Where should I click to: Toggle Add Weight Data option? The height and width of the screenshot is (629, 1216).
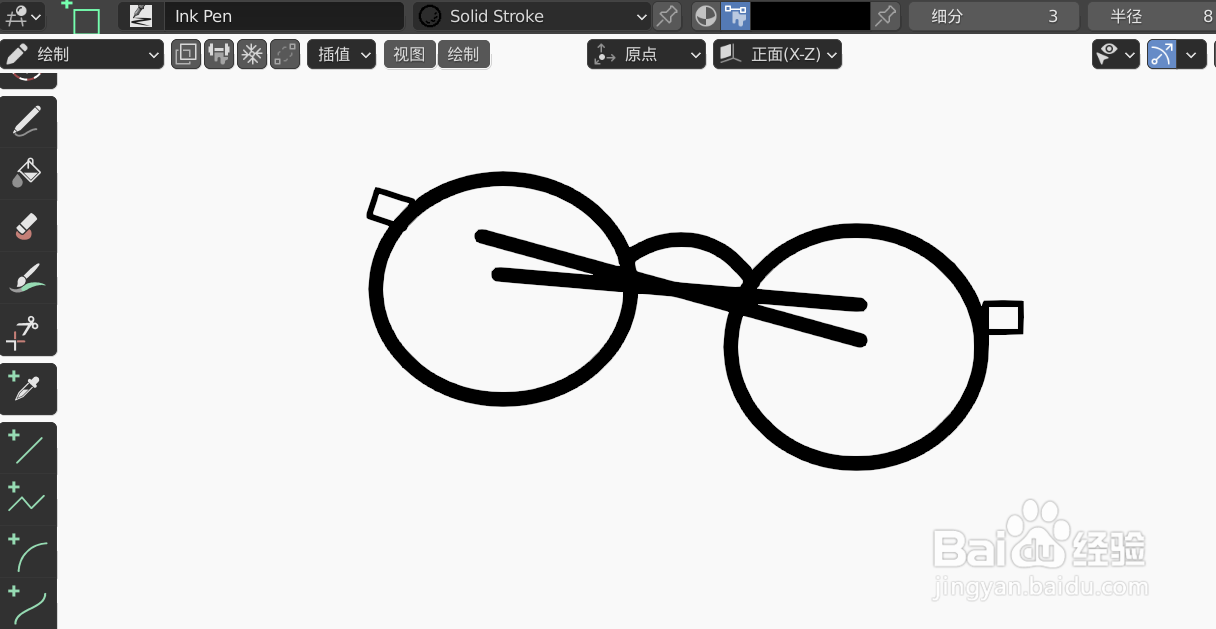219,54
